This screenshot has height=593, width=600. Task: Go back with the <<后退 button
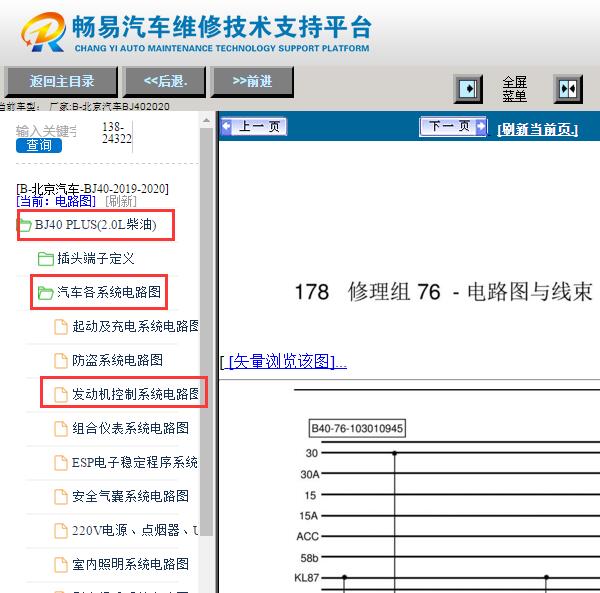(x=165, y=81)
